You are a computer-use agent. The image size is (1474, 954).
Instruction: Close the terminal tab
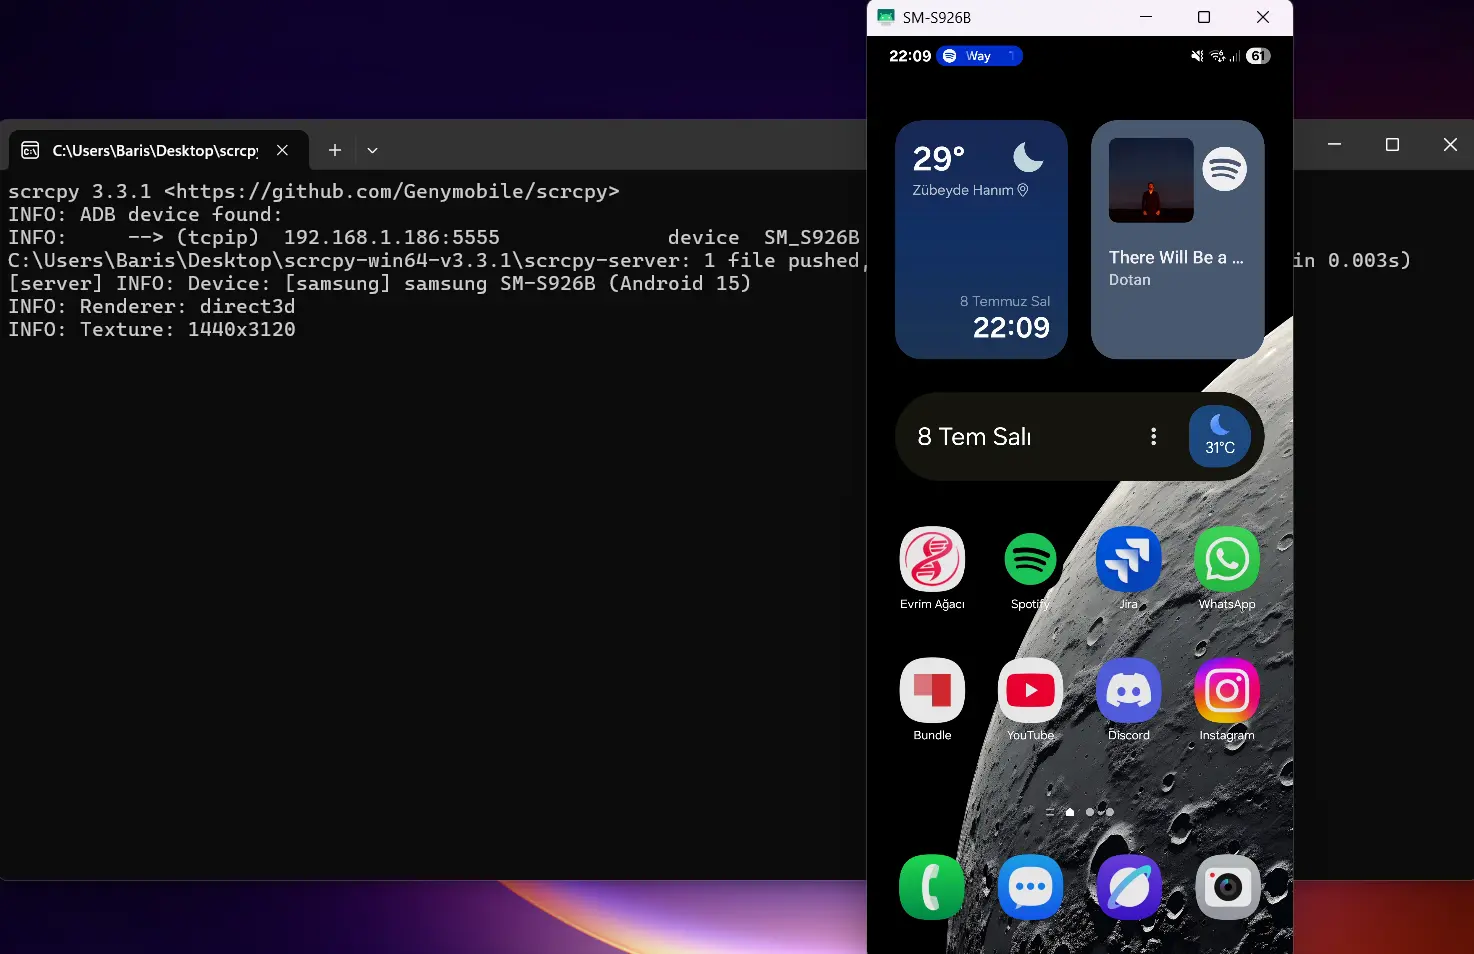point(283,150)
